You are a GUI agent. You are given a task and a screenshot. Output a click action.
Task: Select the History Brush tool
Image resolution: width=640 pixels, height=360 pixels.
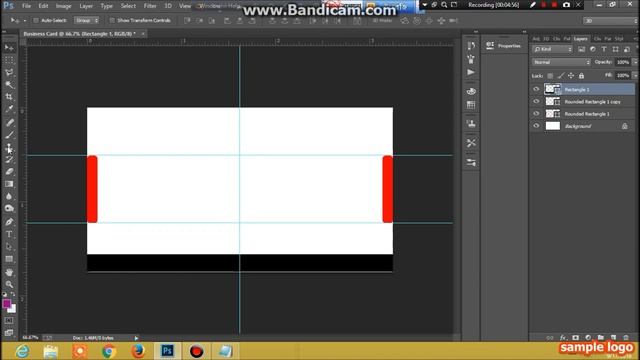(9, 160)
